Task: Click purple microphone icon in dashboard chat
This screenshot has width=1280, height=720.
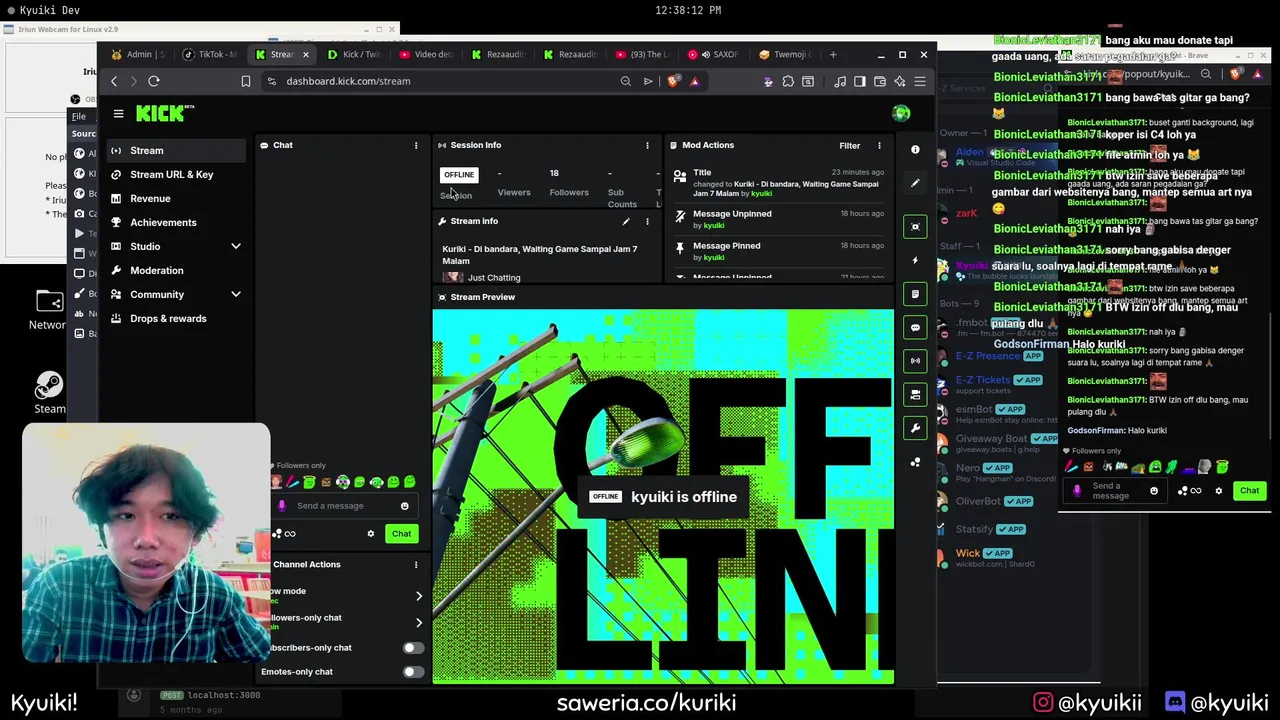Action: pyautogui.click(x=282, y=506)
